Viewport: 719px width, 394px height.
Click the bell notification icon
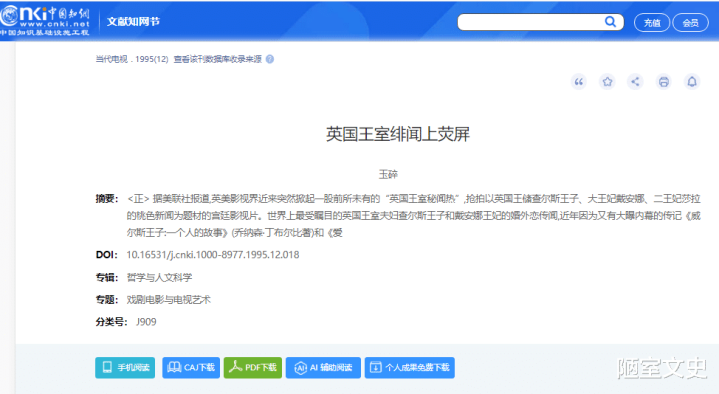[x=692, y=82]
